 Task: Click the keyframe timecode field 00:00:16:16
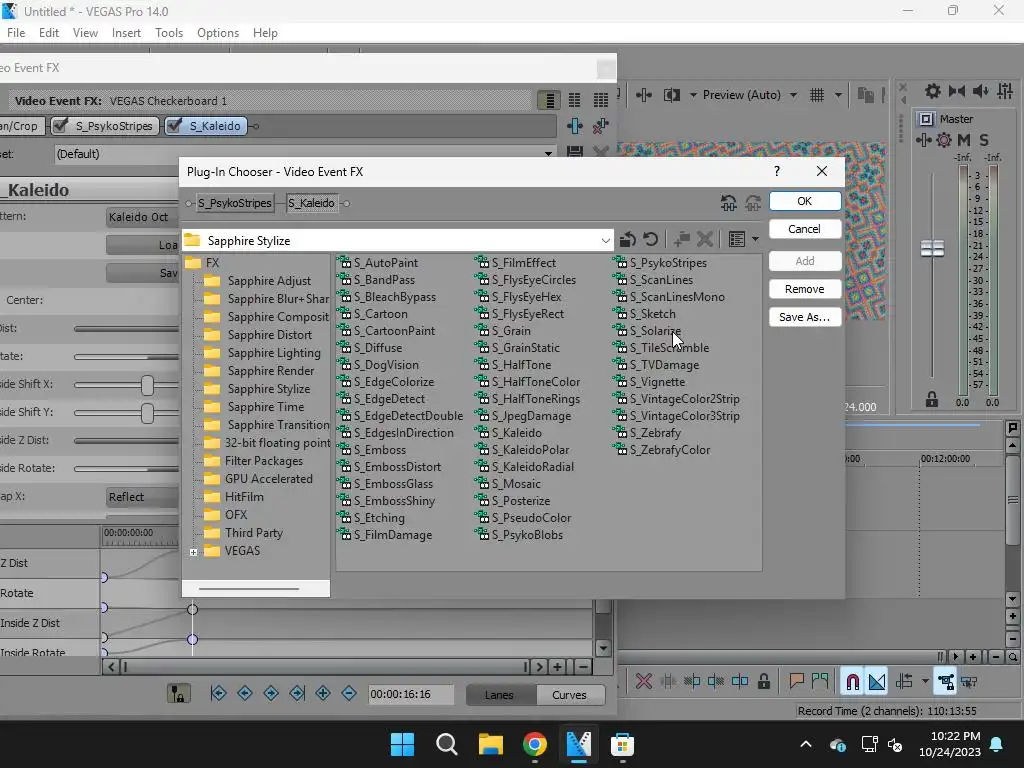coord(411,695)
